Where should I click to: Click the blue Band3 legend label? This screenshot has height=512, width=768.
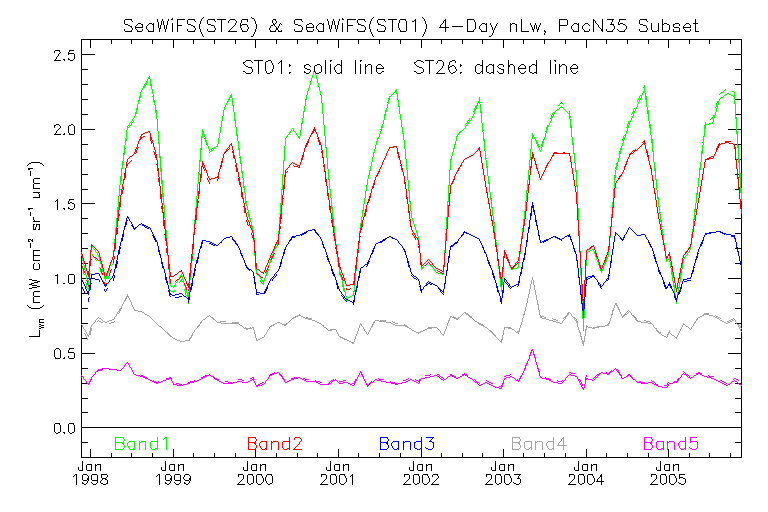point(407,444)
